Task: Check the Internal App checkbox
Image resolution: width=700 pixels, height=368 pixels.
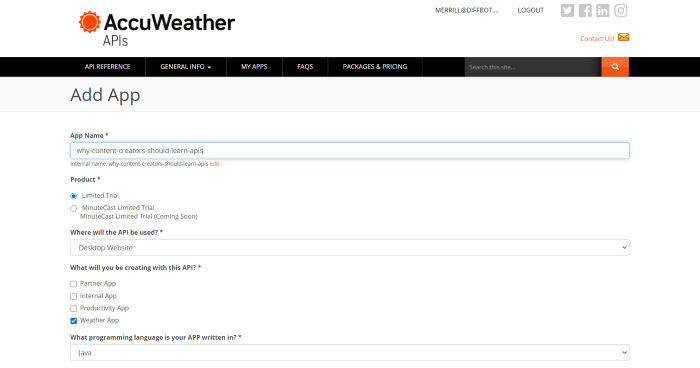Action: [74, 296]
